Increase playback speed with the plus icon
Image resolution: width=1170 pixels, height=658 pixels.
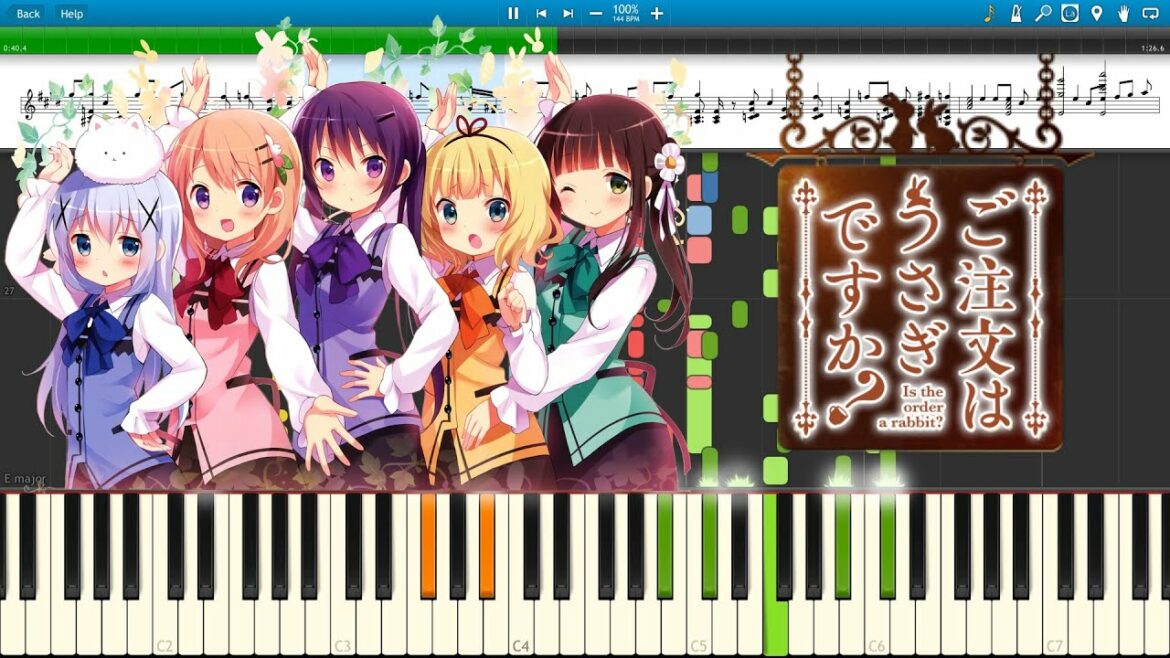(x=655, y=14)
